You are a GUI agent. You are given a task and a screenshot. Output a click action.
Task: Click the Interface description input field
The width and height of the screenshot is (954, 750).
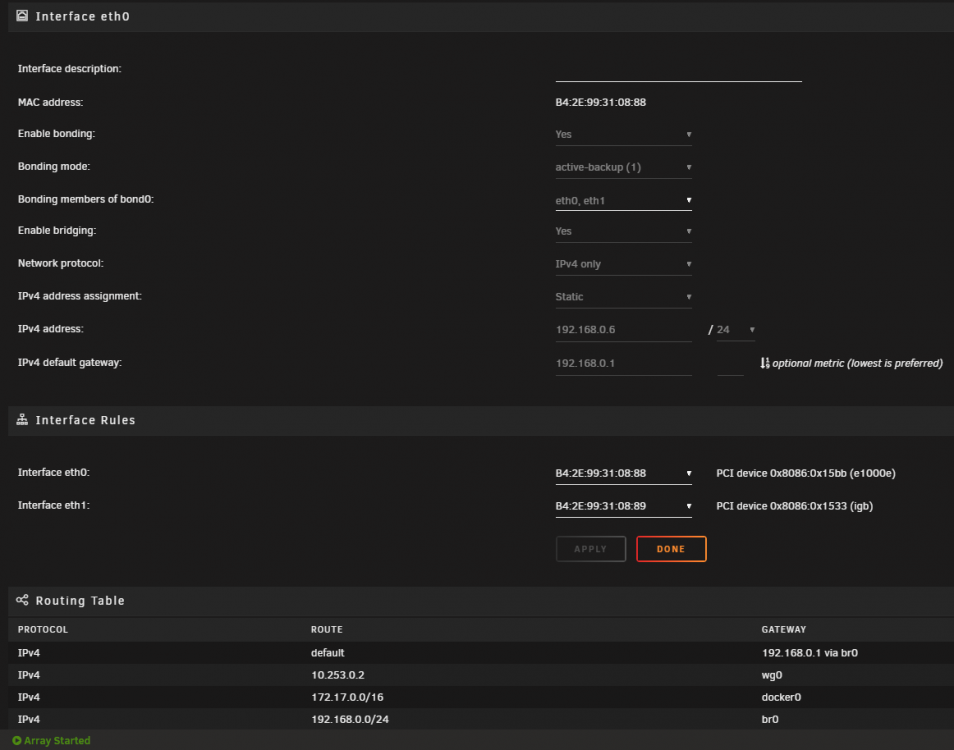point(678,71)
